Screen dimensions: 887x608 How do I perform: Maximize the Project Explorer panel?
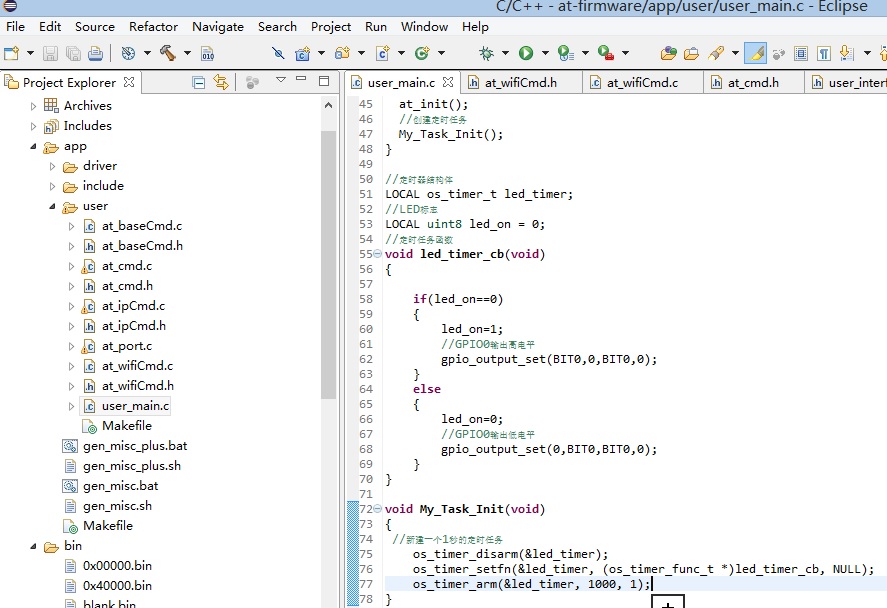click(x=324, y=81)
